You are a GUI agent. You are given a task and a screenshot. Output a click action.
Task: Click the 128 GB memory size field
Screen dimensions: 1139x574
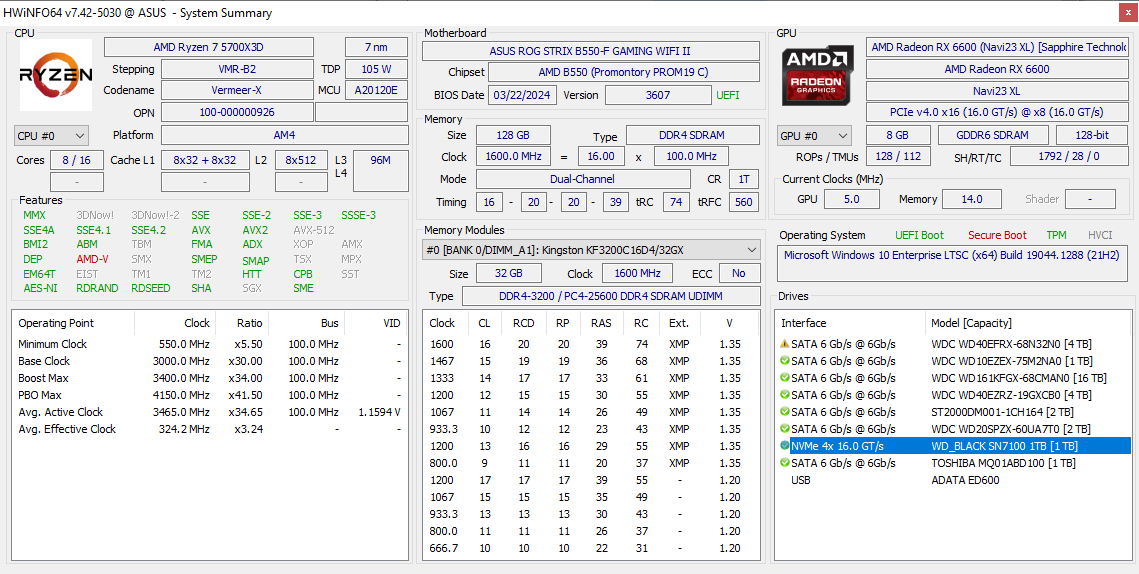(x=513, y=135)
